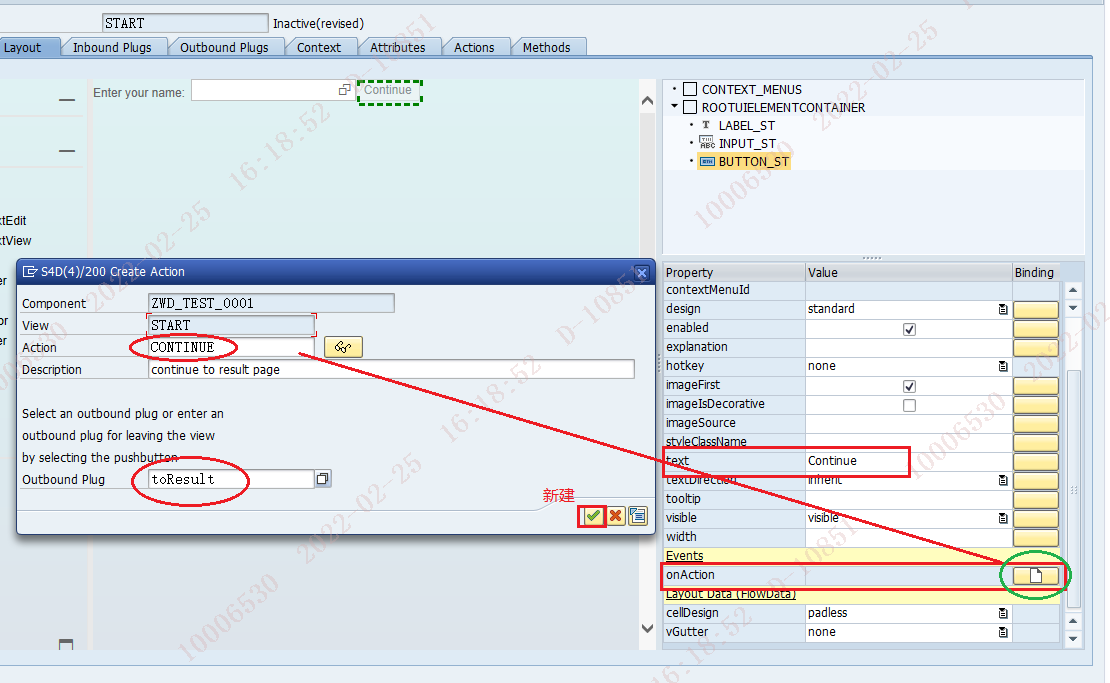Open value help icon in name input preview
Viewport: 1110px width, 683px height.
coord(345,90)
